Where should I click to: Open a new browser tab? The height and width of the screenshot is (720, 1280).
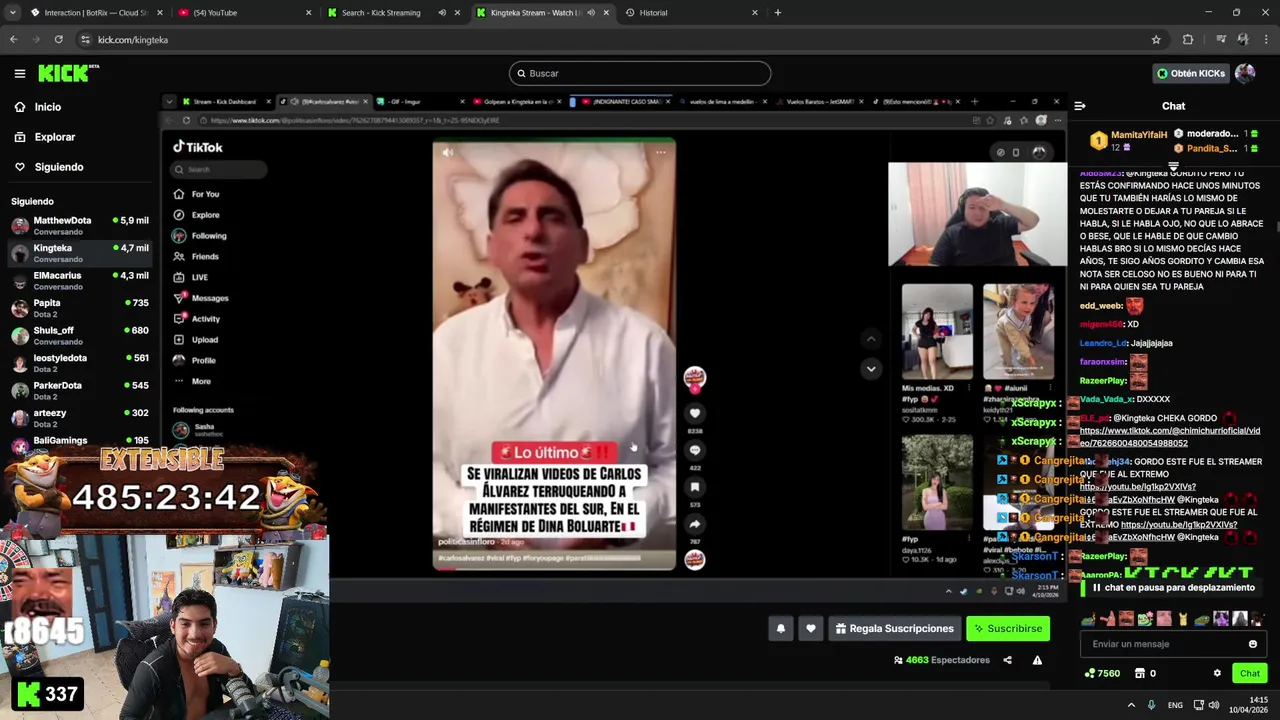pos(778,13)
